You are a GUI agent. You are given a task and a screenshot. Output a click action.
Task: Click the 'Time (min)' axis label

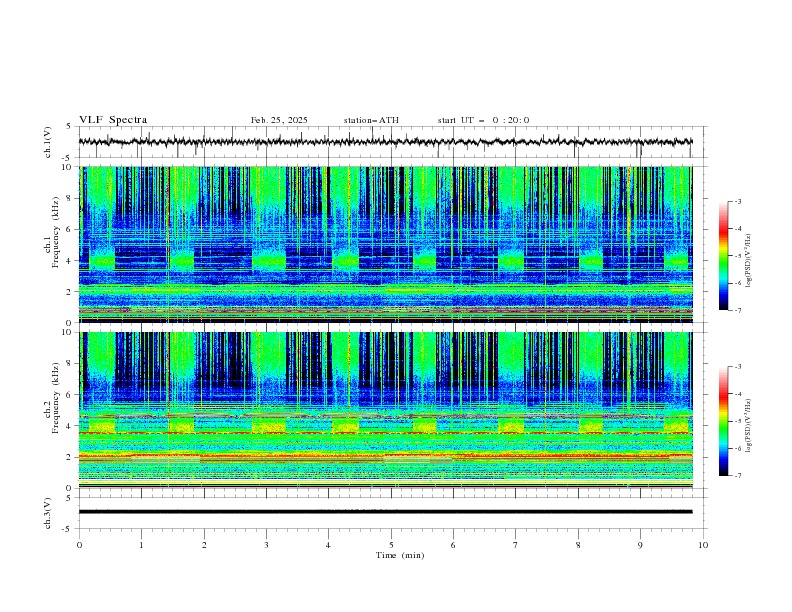click(400, 555)
